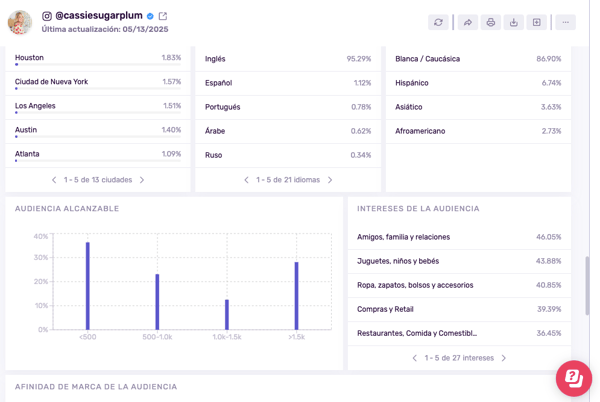This screenshot has width=600, height=402.
Task: Open the profile external link icon
Action: click(x=163, y=16)
